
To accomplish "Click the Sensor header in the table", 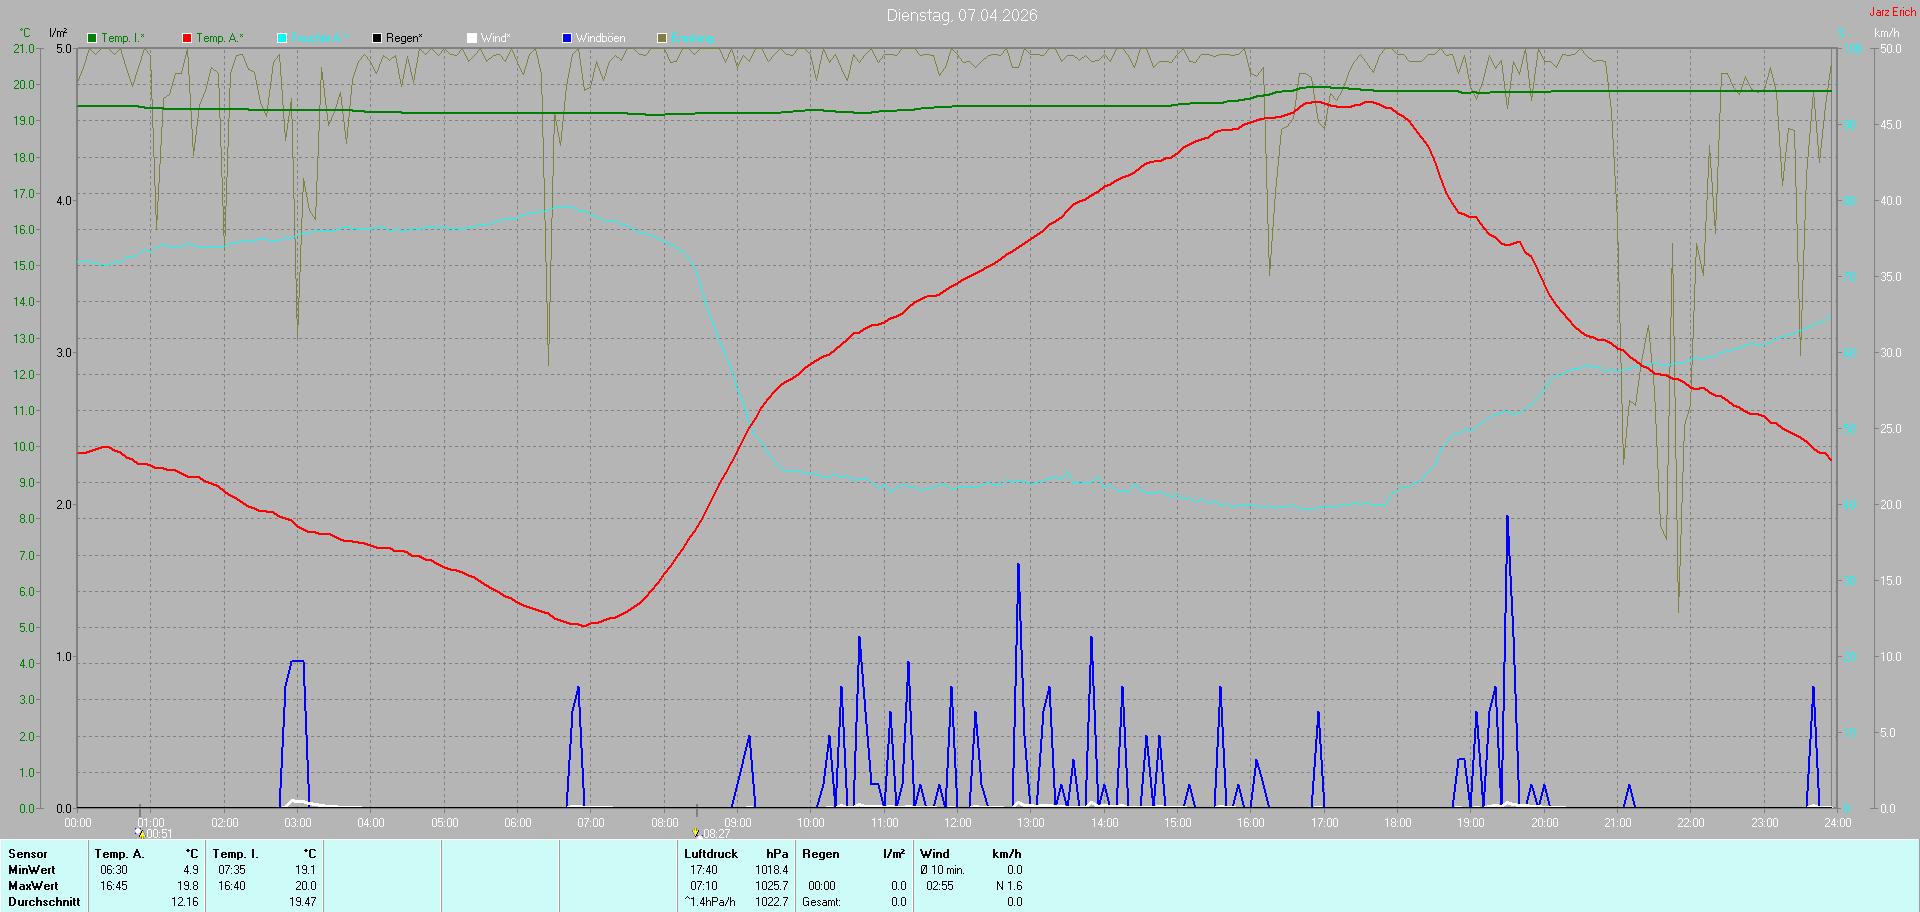I will click(28, 854).
